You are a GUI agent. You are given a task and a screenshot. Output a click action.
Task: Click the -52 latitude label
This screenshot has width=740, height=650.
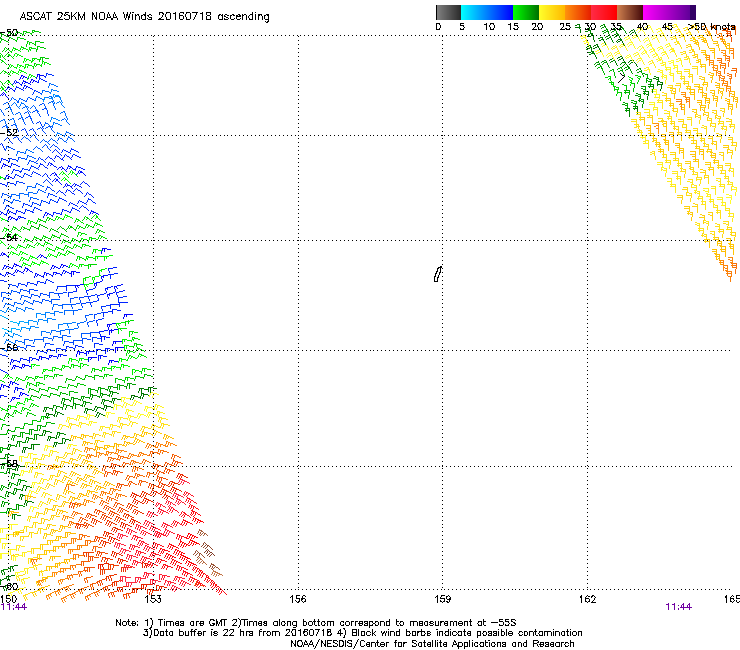point(10,133)
